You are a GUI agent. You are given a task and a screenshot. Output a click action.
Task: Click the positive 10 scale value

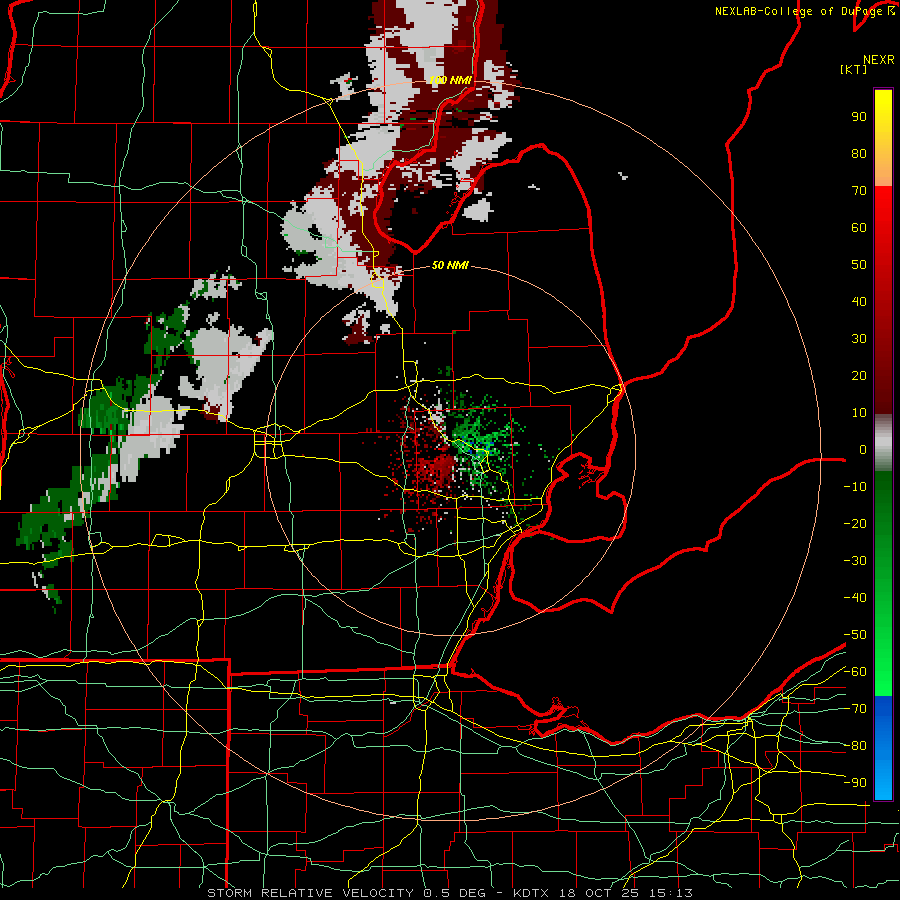[859, 413]
